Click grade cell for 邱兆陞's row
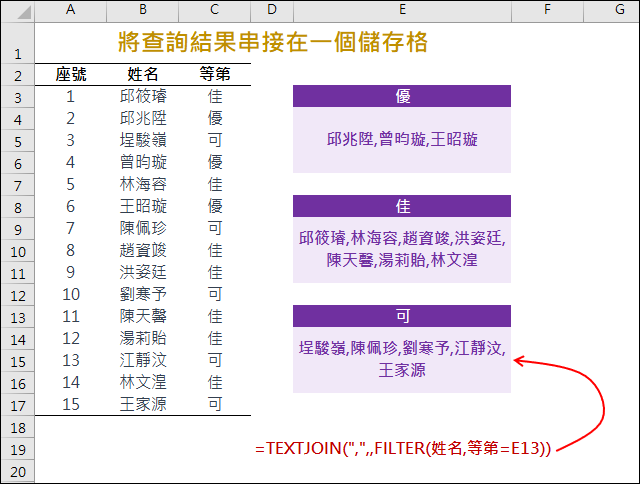 214,118
